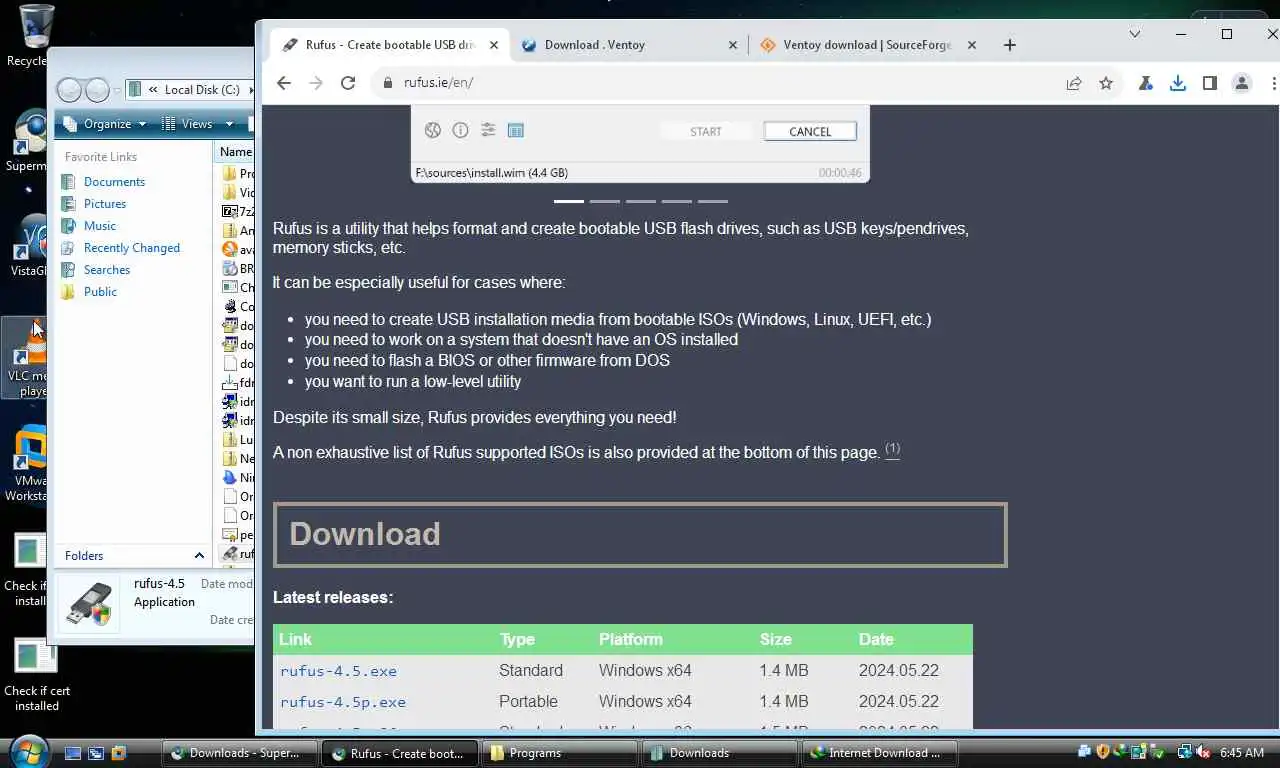Open Music favorite link
Screen dimensions: 1280x768
coord(100,226)
